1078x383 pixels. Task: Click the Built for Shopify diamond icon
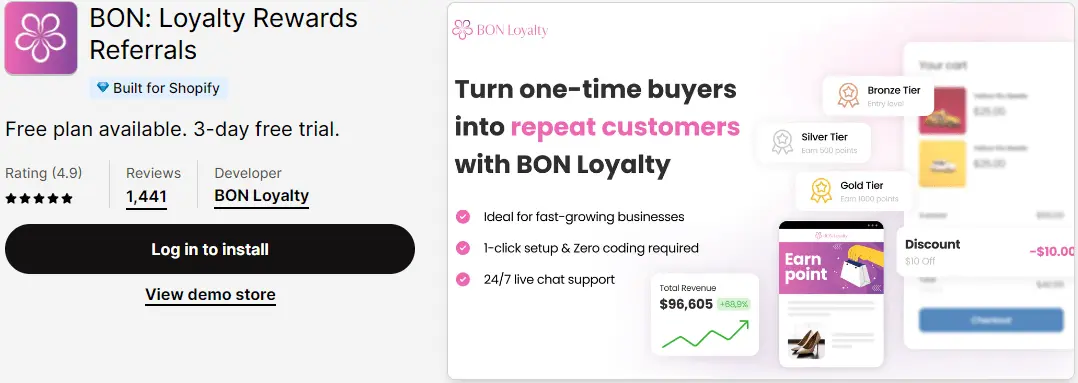click(103, 88)
